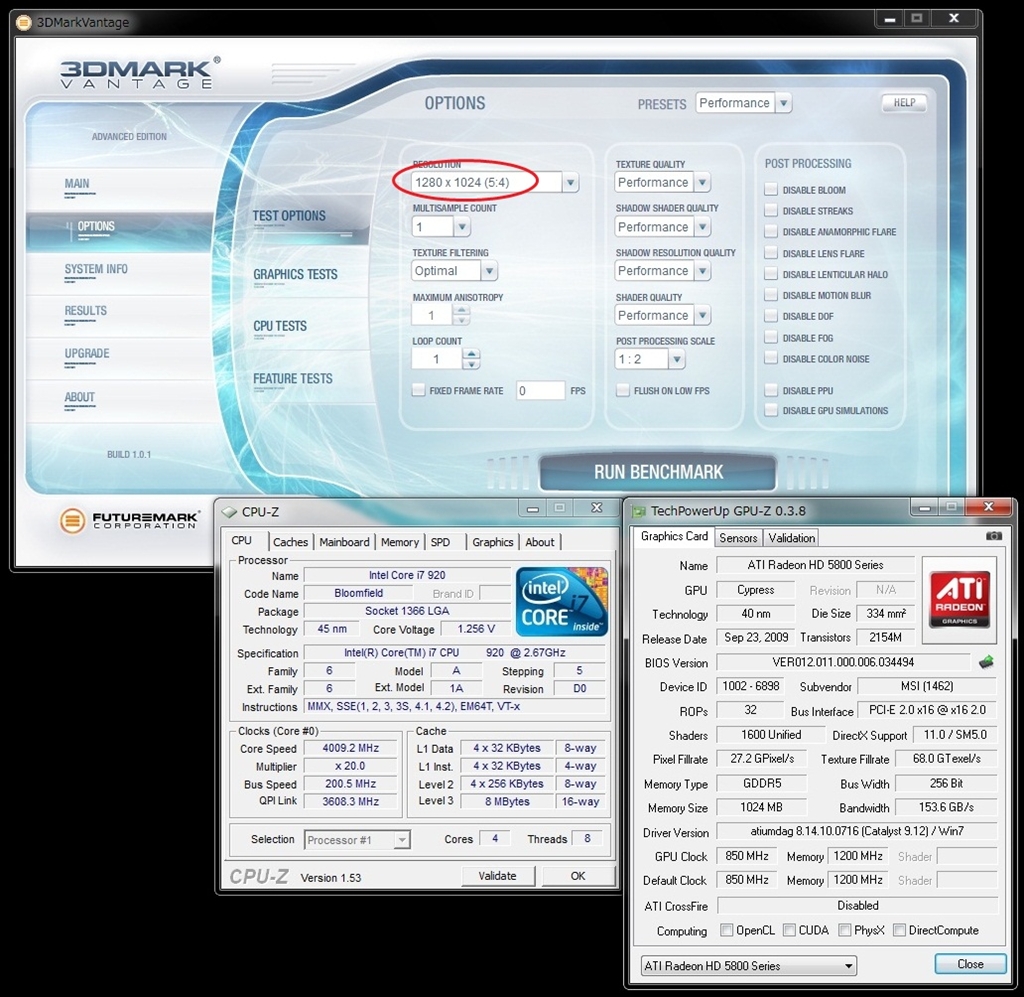Open the GPU-Z Validation tab
The image size is (1024, 997).
(x=792, y=538)
